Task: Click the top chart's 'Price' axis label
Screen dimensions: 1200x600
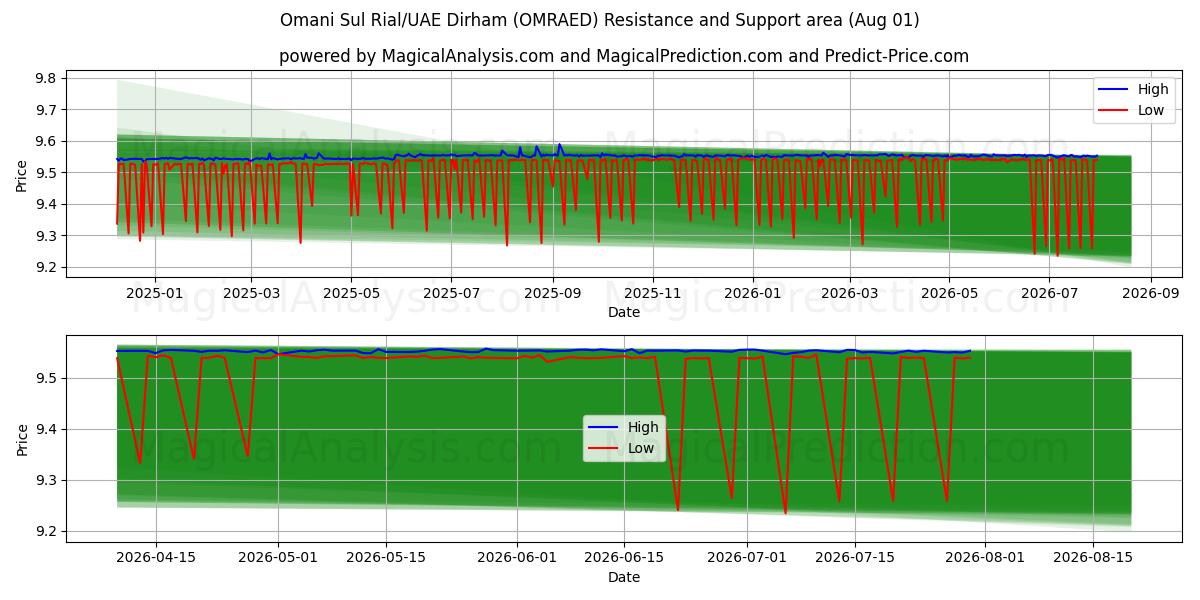Action: click(22, 174)
